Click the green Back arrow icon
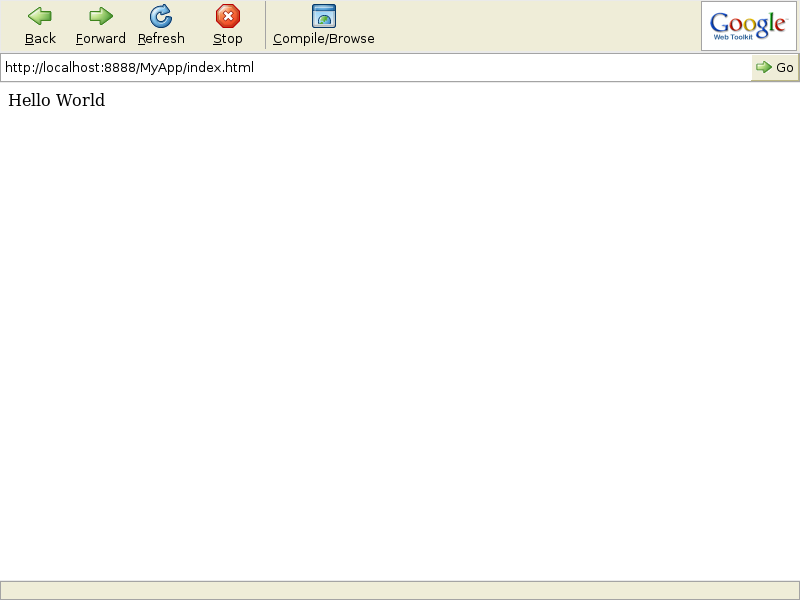Image resolution: width=800 pixels, height=600 pixels. click(40, 16)
